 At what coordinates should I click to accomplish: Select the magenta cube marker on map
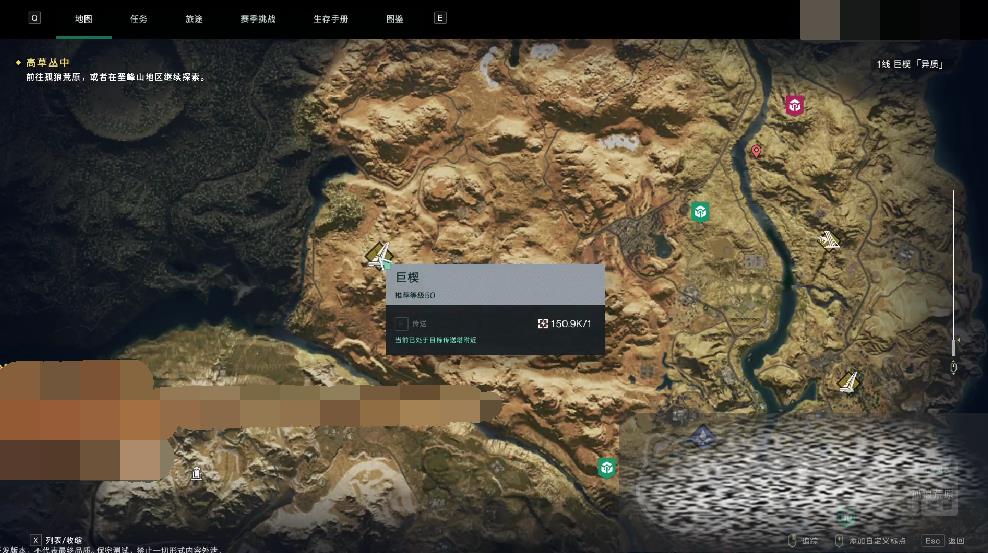[x=795, y=106]
